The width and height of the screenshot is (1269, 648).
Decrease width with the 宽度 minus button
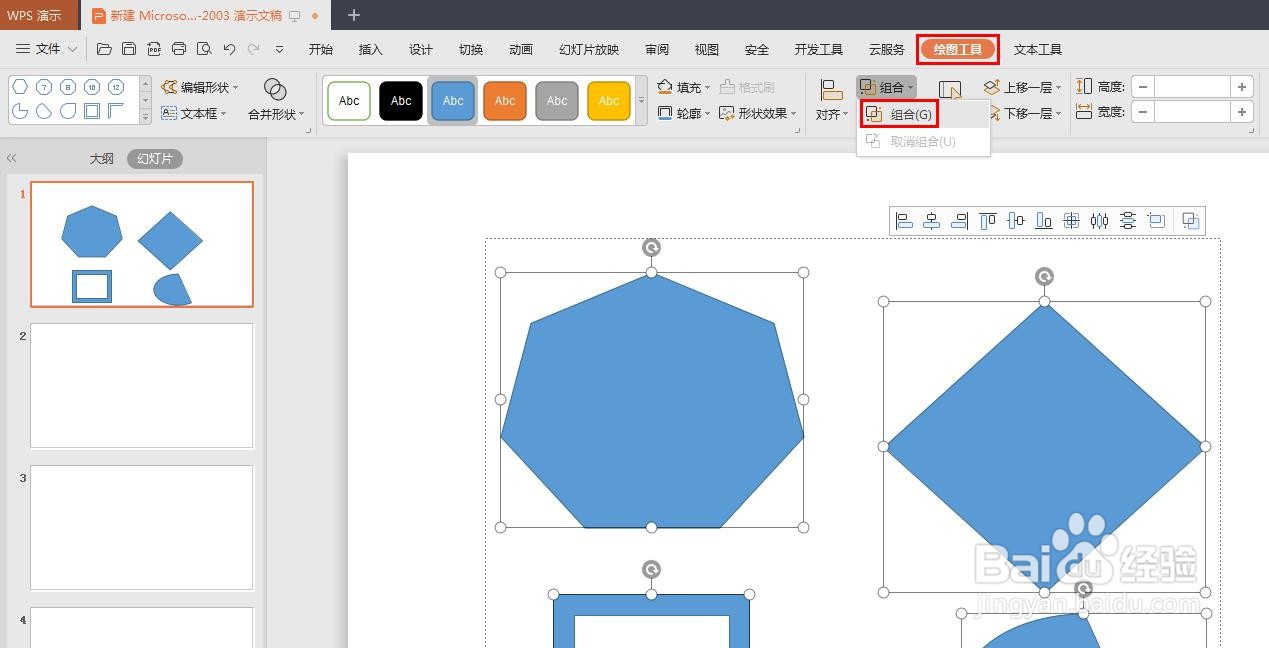[1143, 112]
